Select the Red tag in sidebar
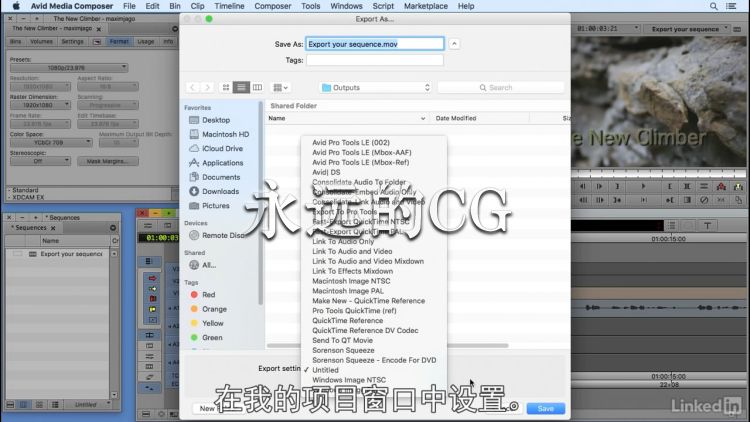 [x=209, y=295]
